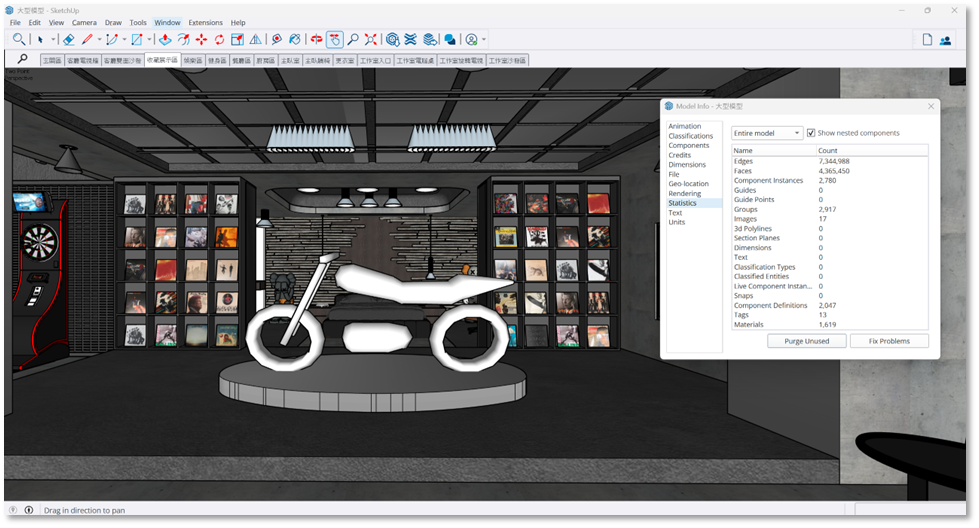The height and width of the screenshot is (528, 979).
Task: Activate the Orbit tool
Action: (317, 40)
